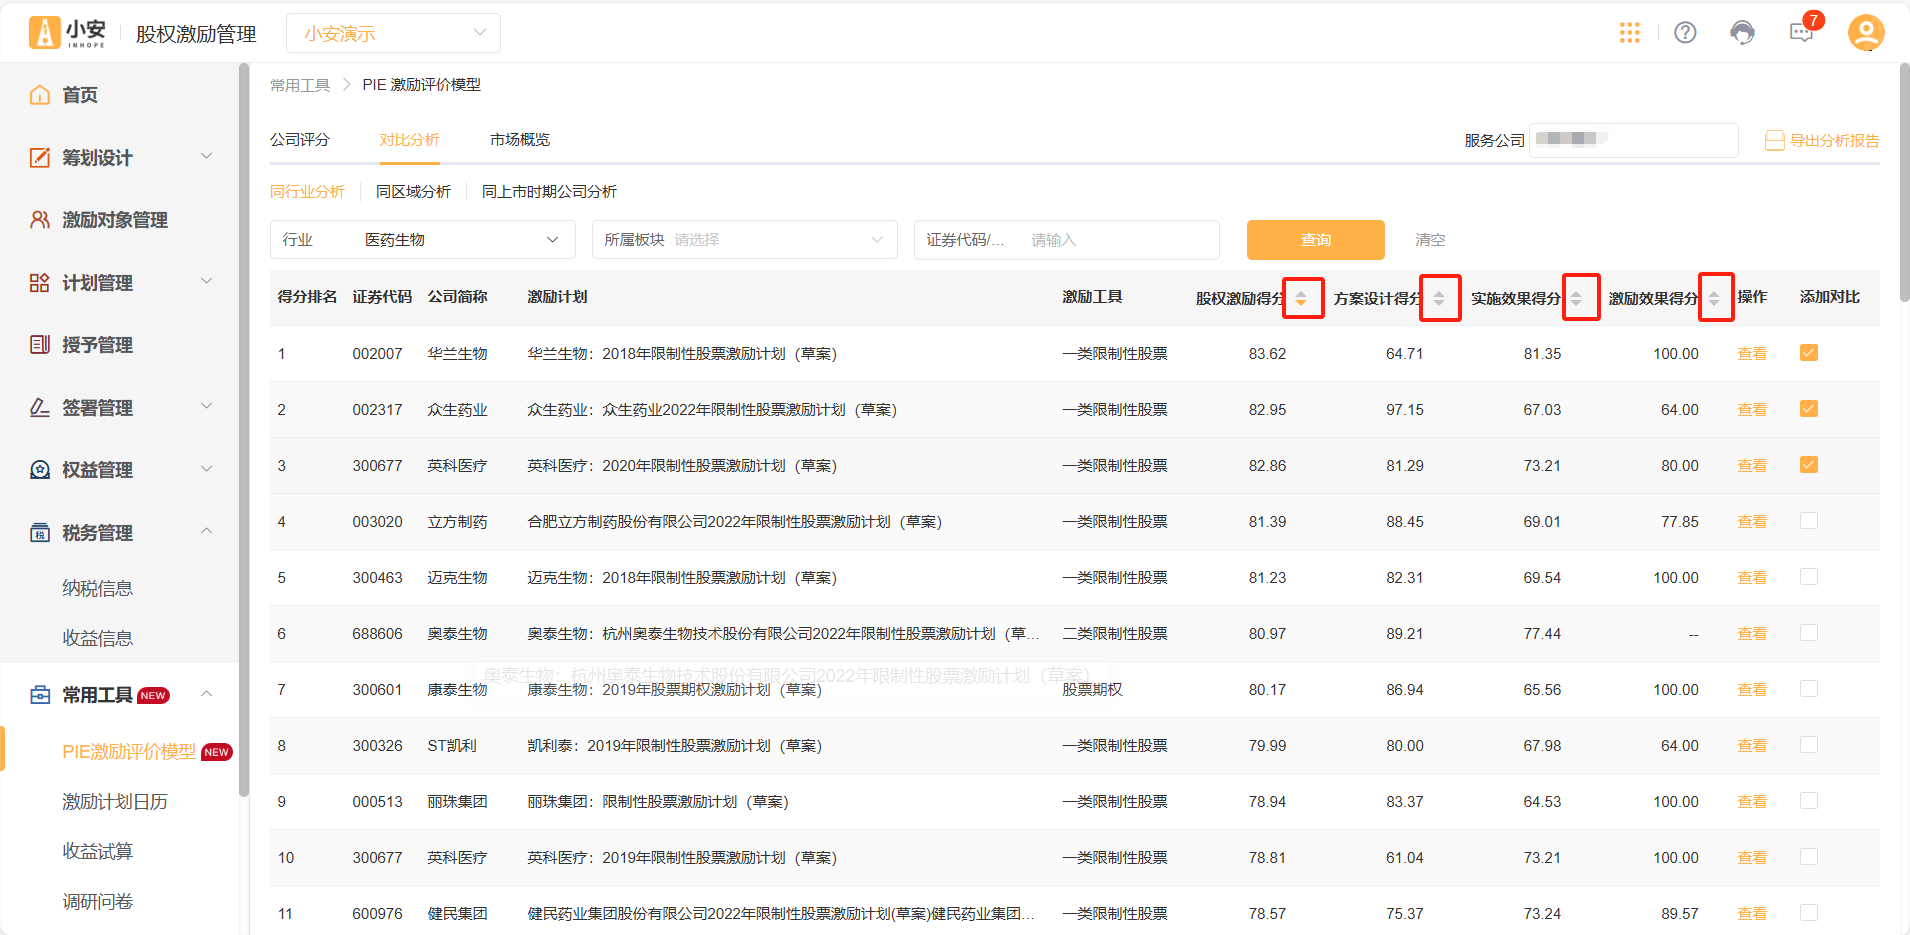Click 查看 for 华兰生物 row

pyautogui.click(x=1752, y=354)
